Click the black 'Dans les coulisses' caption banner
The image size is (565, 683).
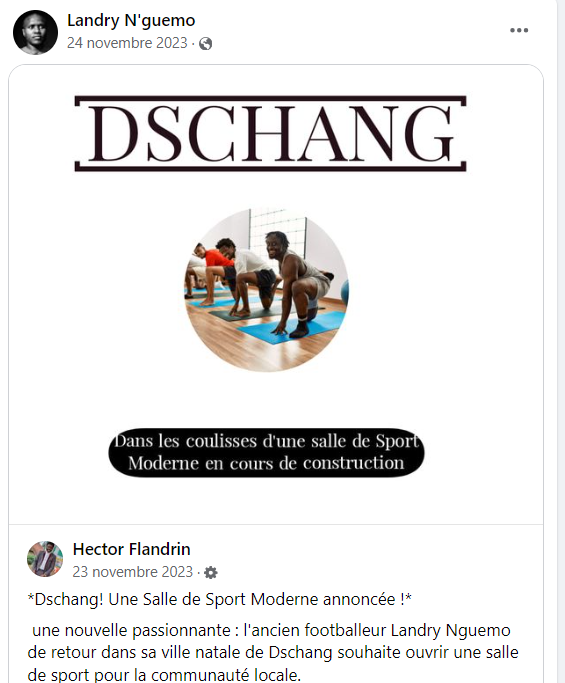click(266, 452)
